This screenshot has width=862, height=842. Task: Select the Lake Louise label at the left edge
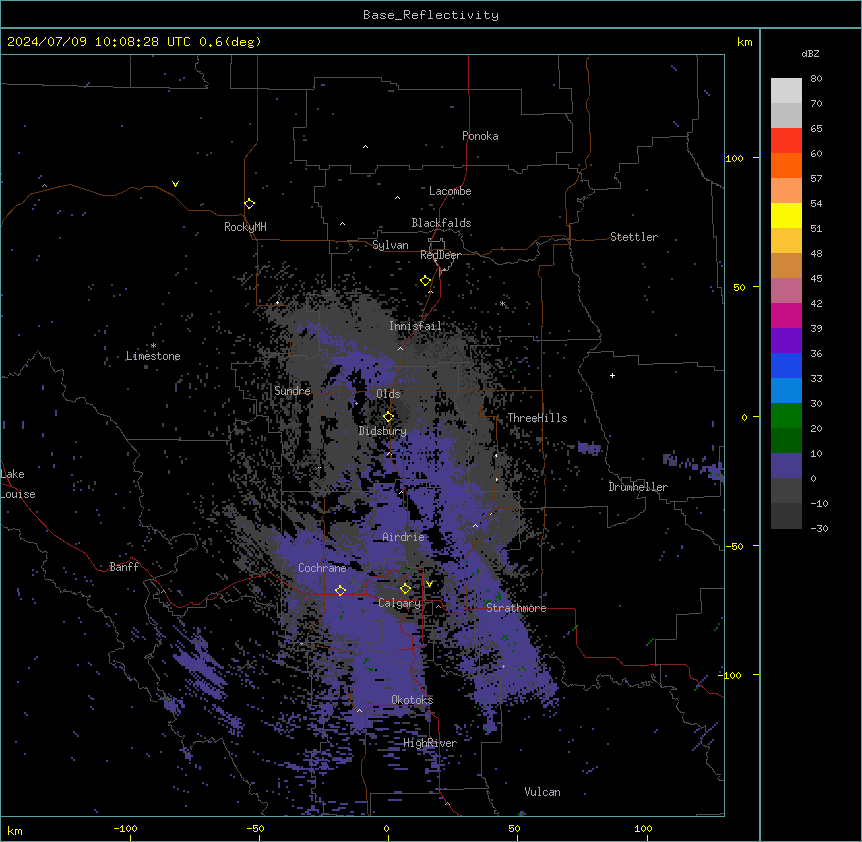click(x=18, y=484)
